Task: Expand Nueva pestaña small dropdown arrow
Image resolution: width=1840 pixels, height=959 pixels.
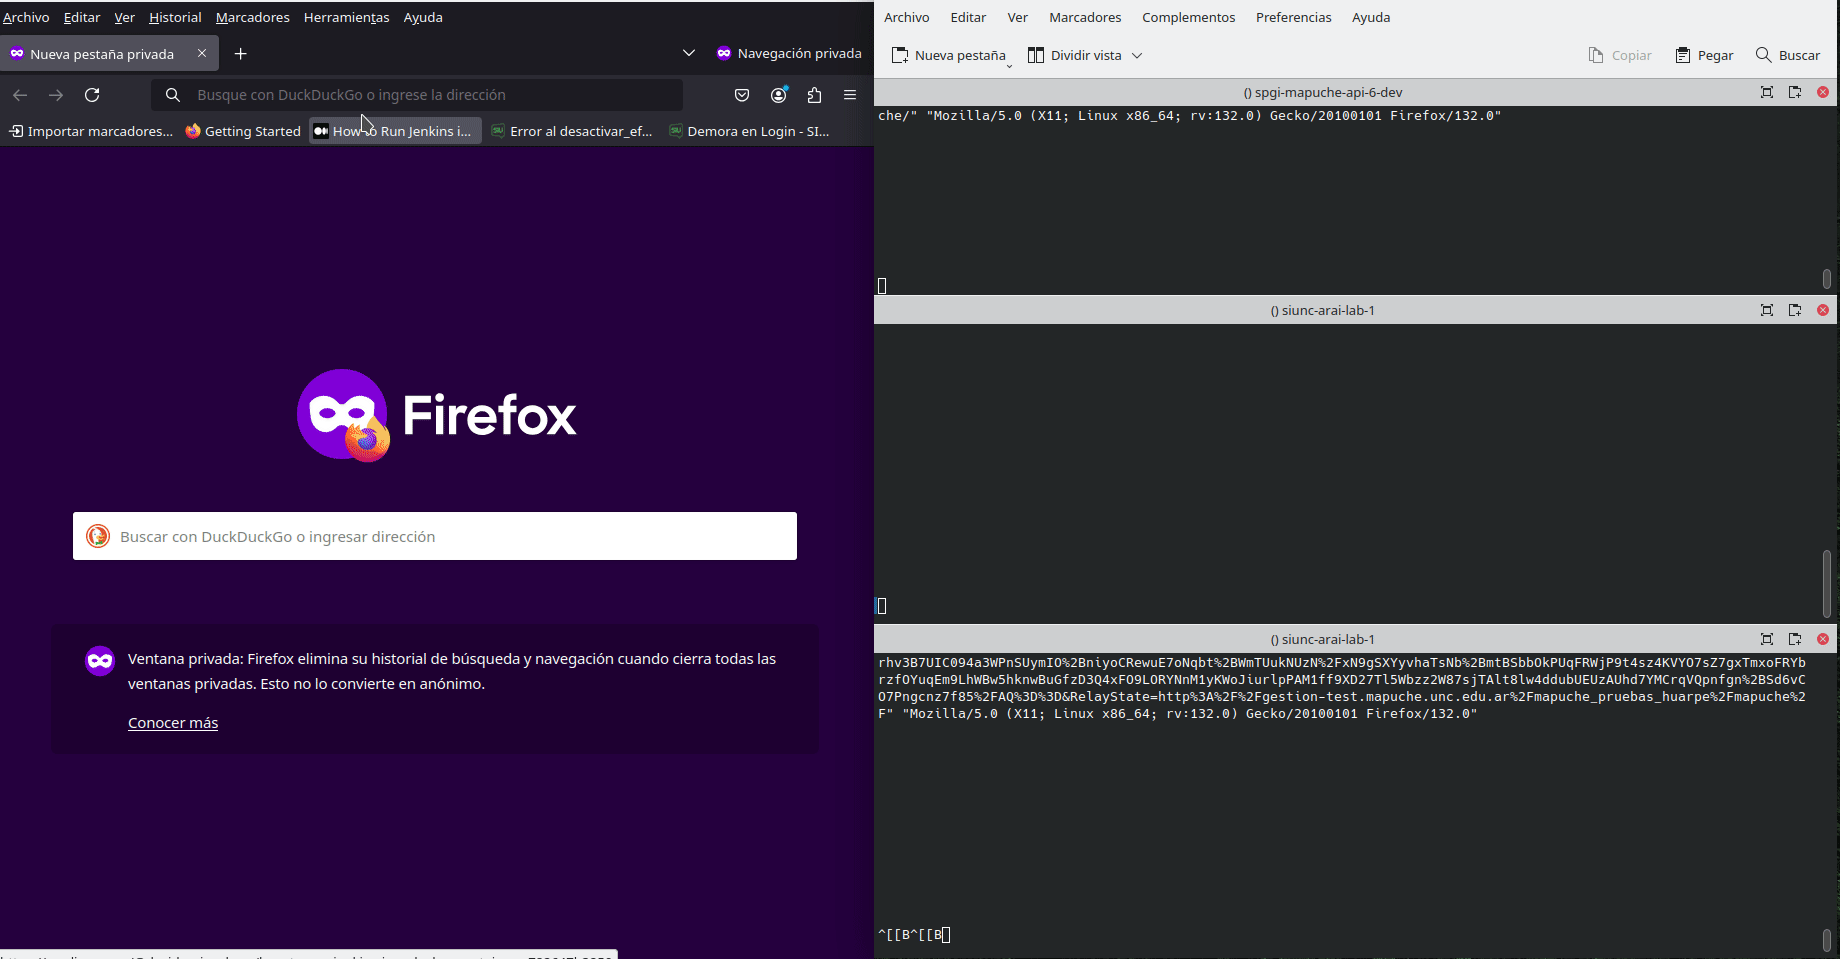Action: 1009,66
